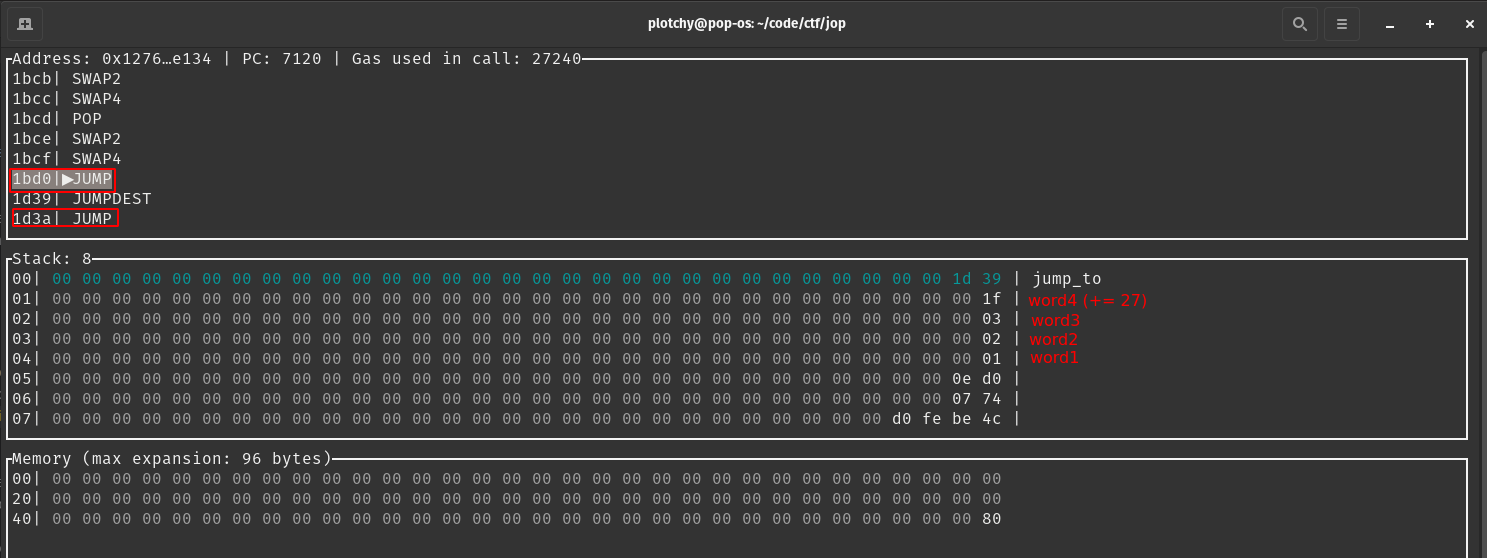Click the 1d 39 value in stack row 00
1487x558 pixels.
point(976,279)
